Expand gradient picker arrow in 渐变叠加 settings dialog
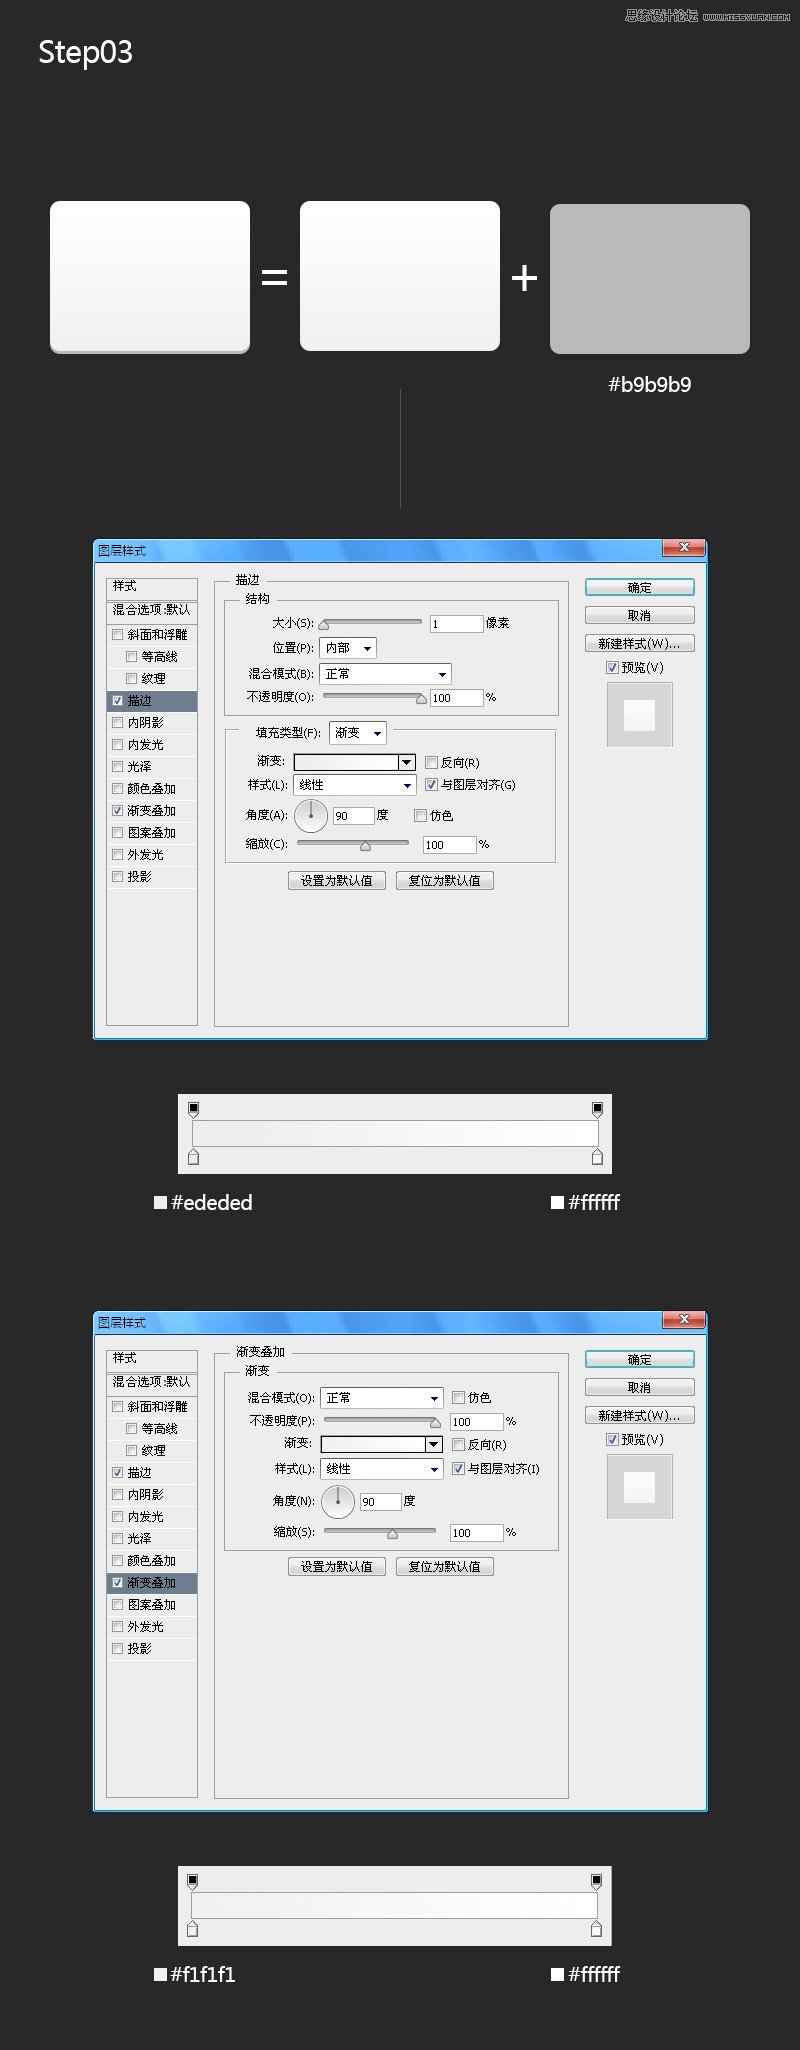Viewport: 800px width, 2050px height. pos(433,1444)
